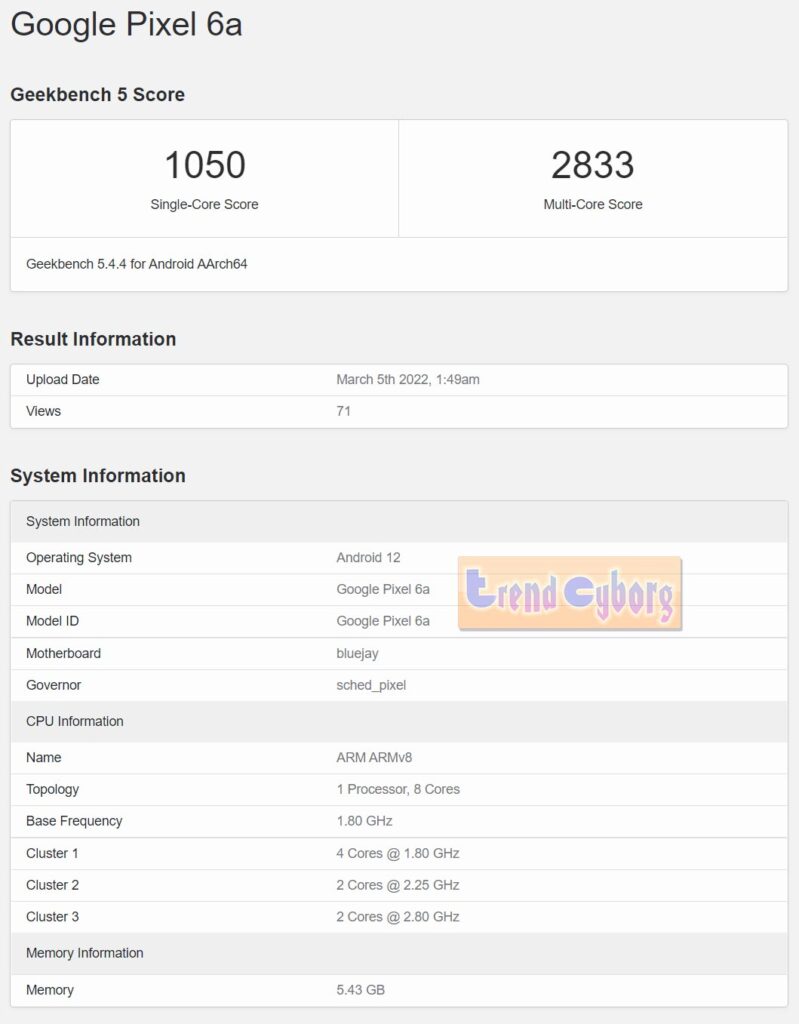Image resolution: width=799 pixels, height=1024 pixels.
Task: Click the Governor label
Action: click(x=54, y=685)
